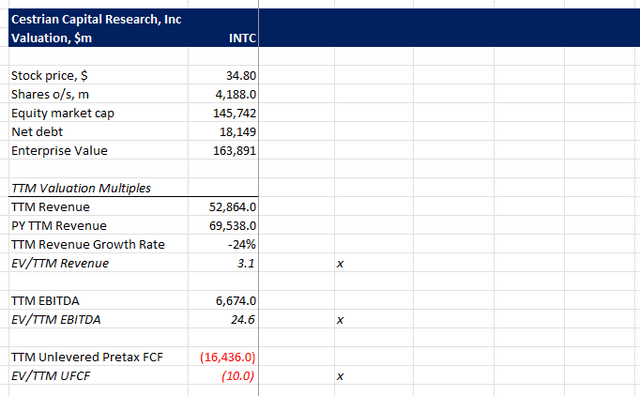Select the TTM EBITDA value 6,674.0

tap(236, 301)
